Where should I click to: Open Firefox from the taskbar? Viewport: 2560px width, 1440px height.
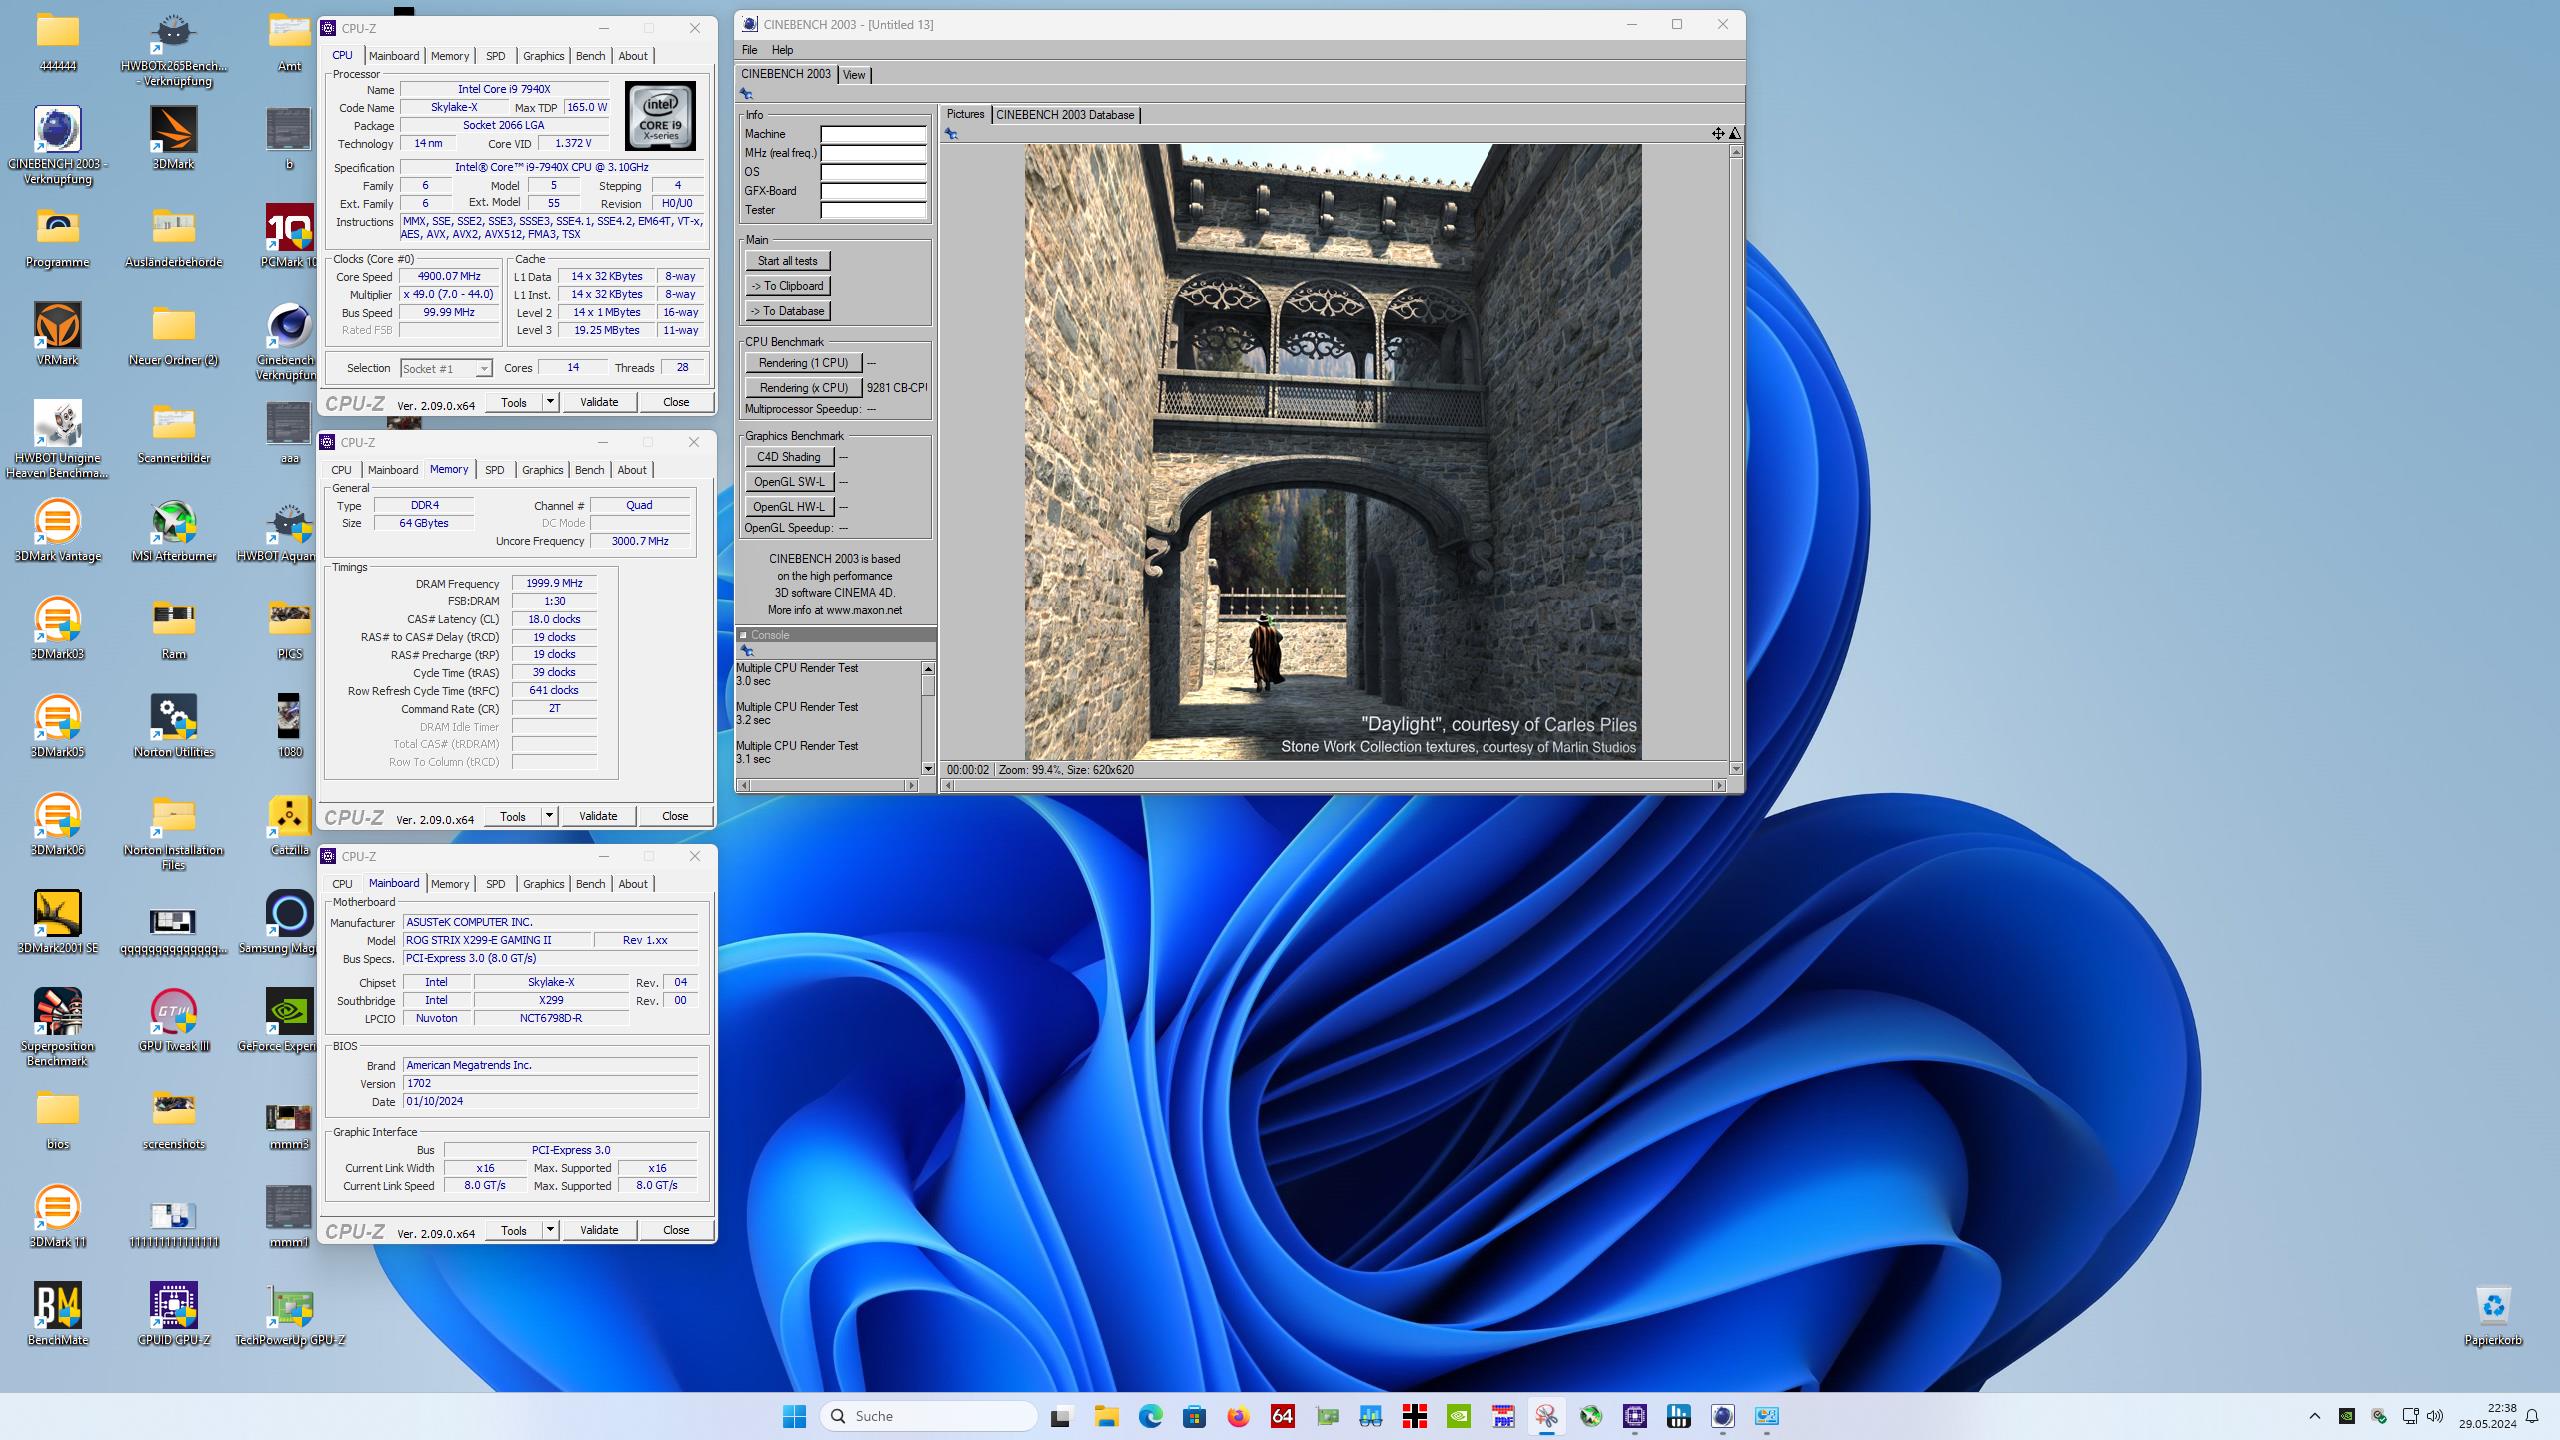(1238, 1416)
